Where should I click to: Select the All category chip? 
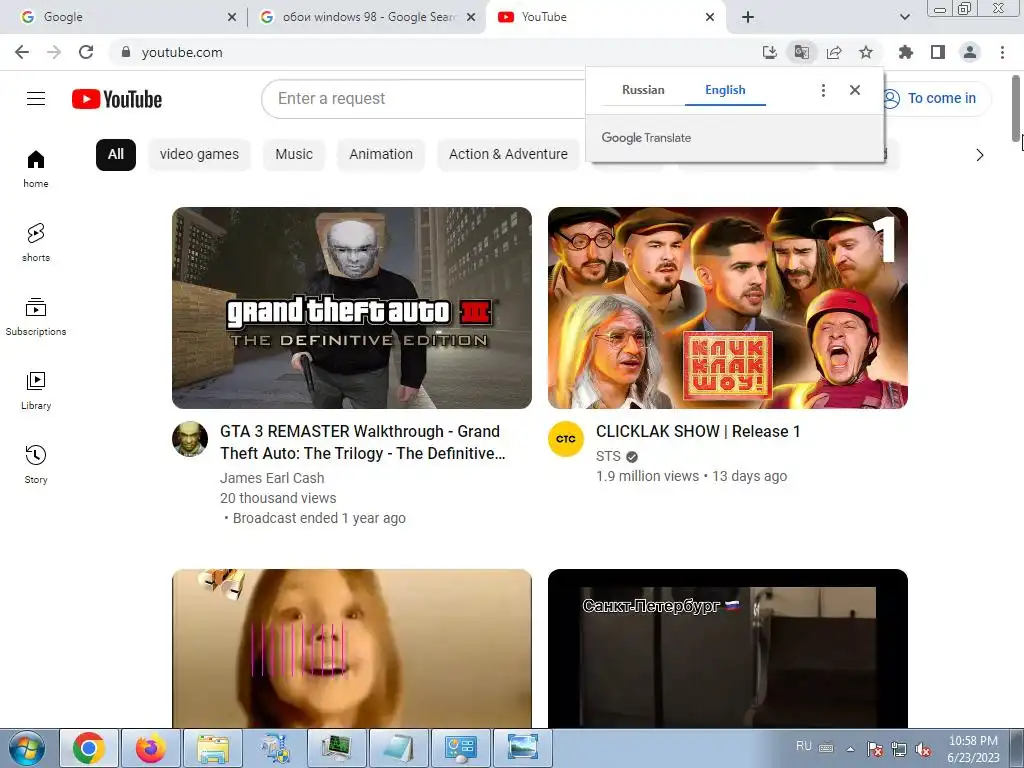[x=116, y=155]
